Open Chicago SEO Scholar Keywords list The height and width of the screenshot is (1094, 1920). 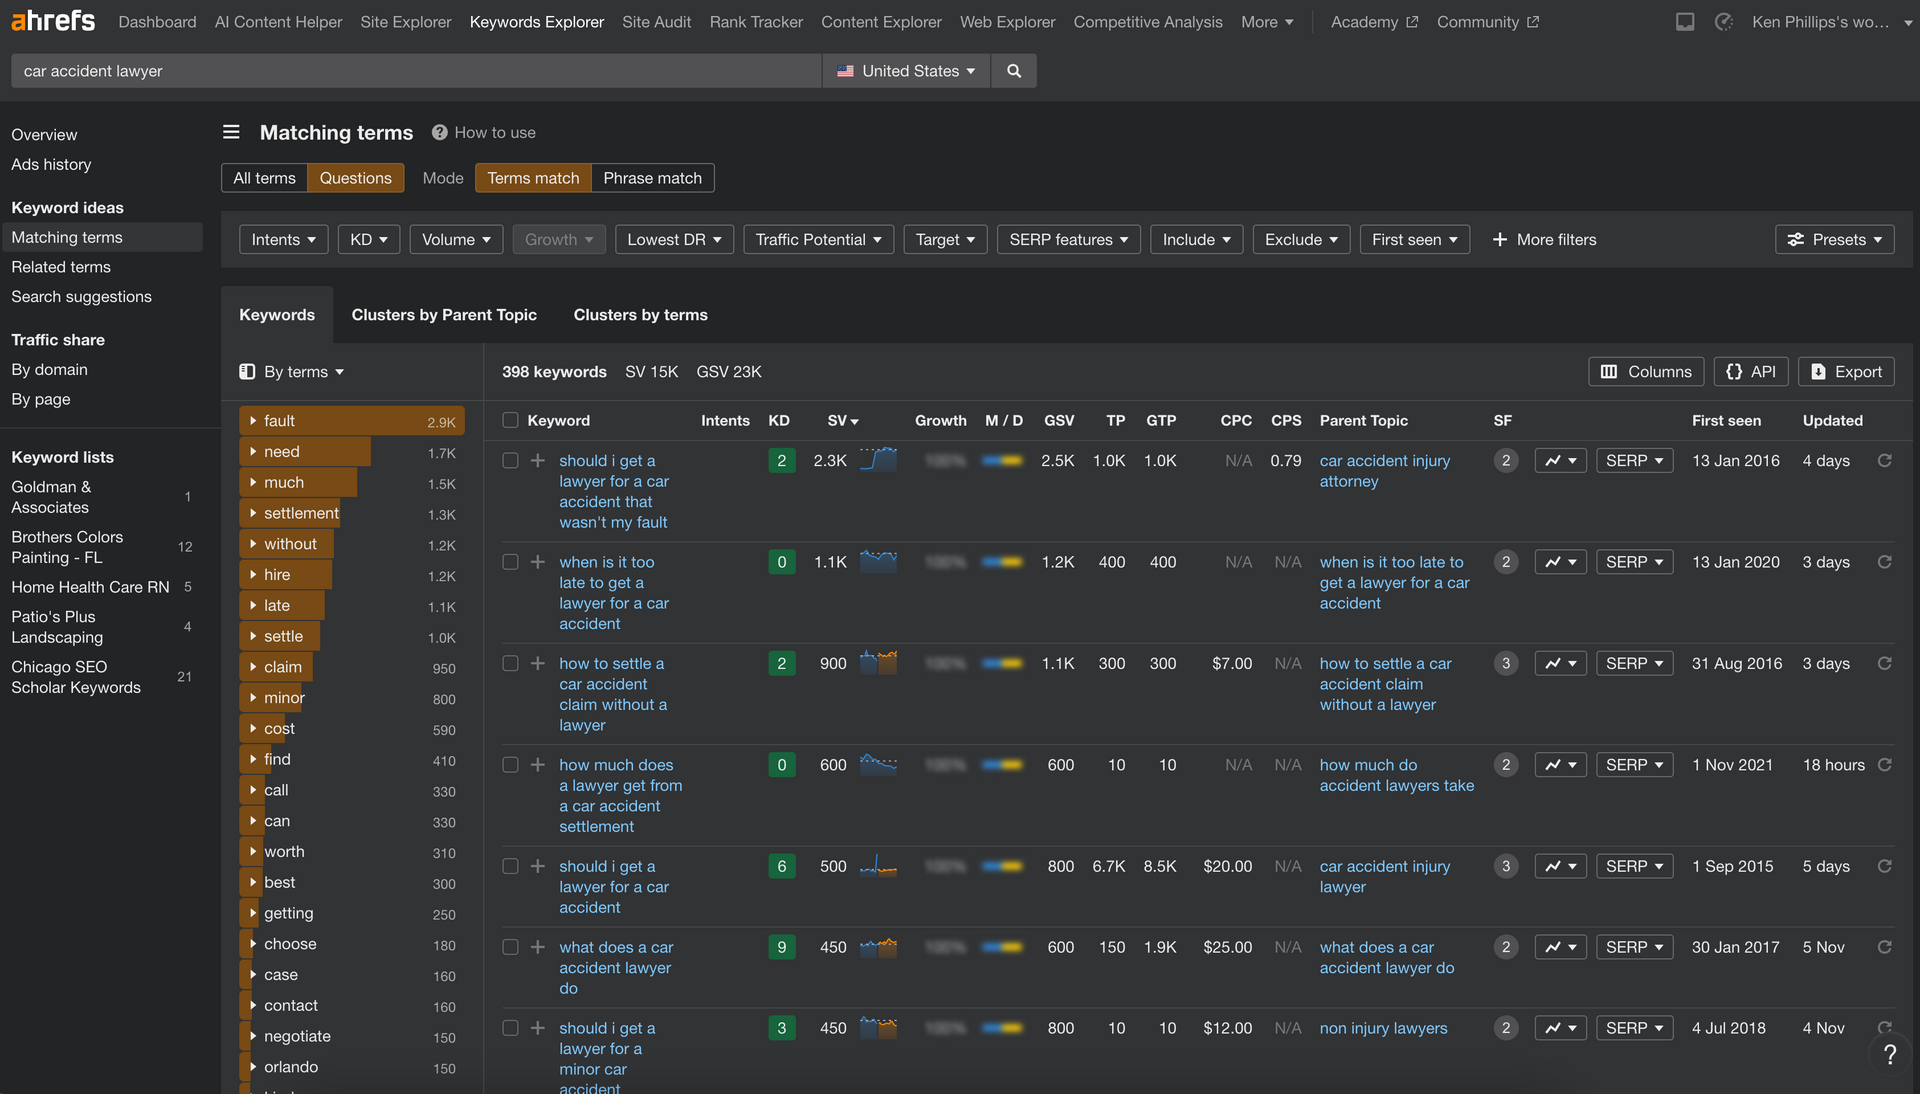76,677
